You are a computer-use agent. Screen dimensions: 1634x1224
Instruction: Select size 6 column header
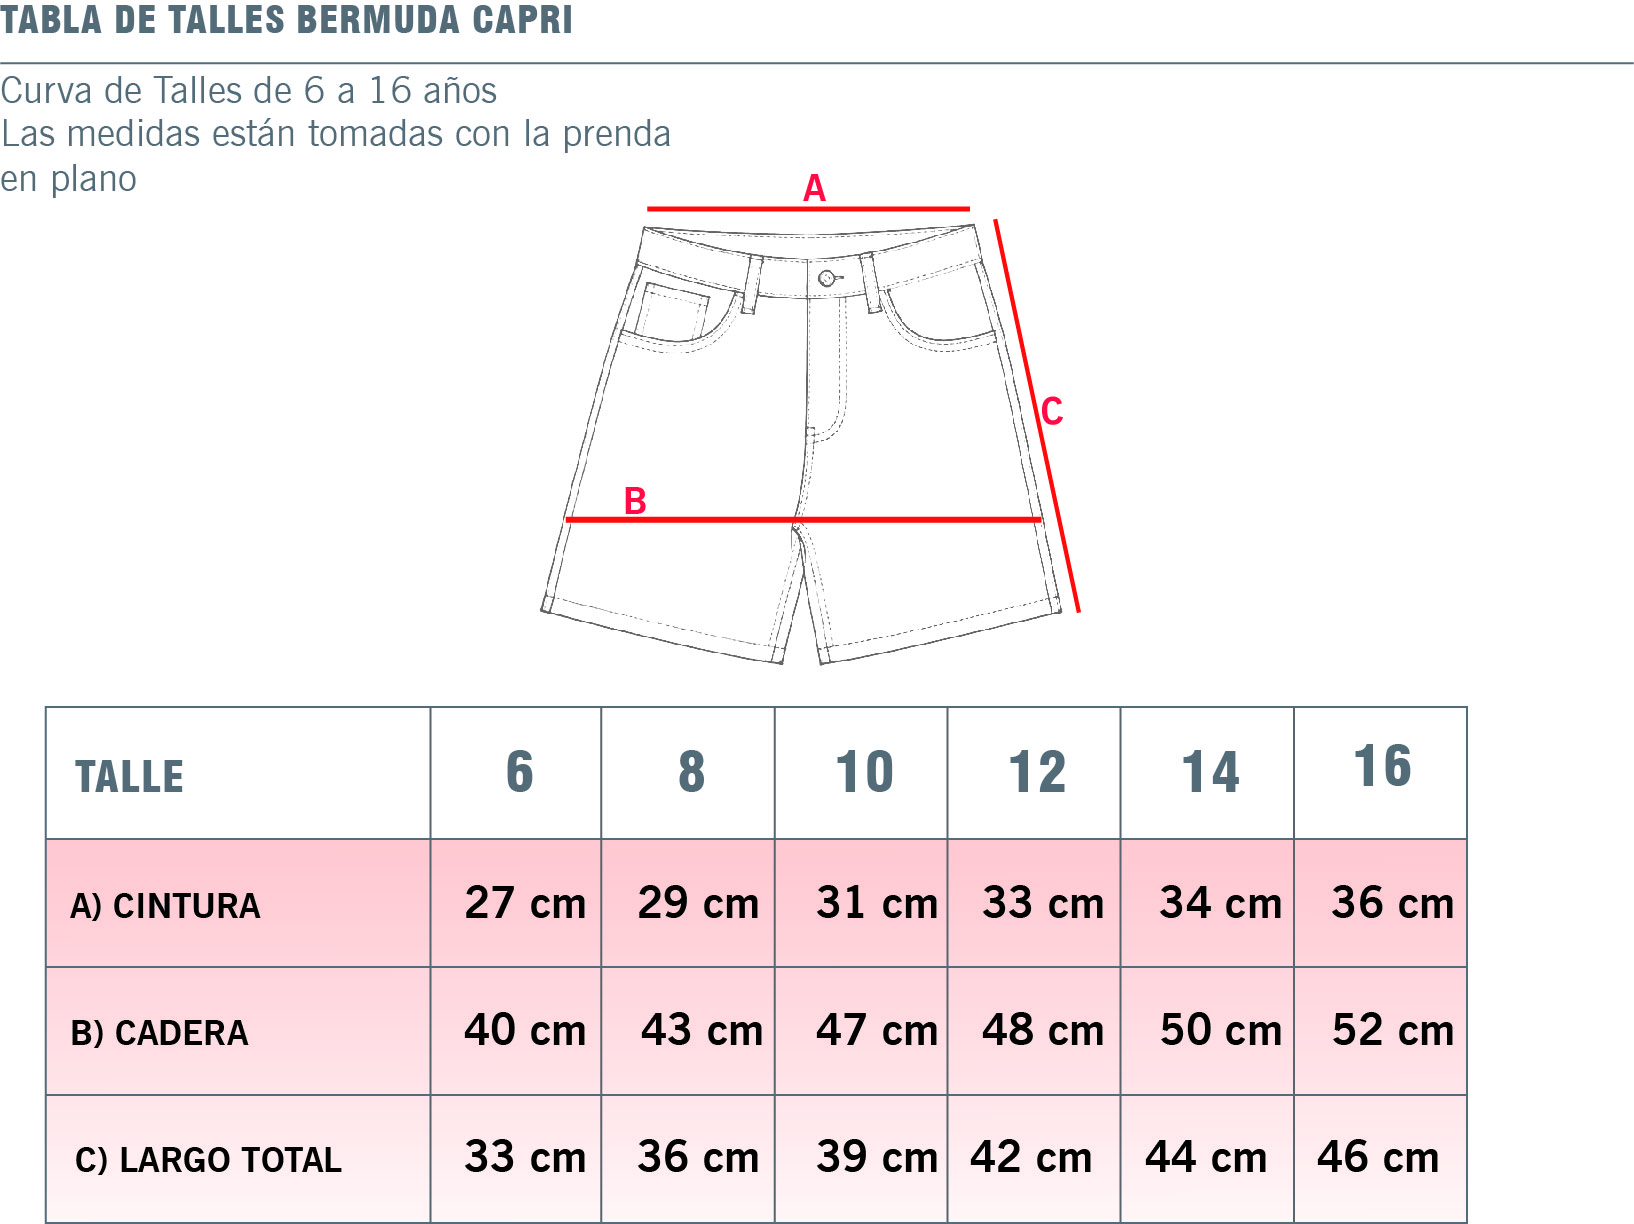pos(516,773)
